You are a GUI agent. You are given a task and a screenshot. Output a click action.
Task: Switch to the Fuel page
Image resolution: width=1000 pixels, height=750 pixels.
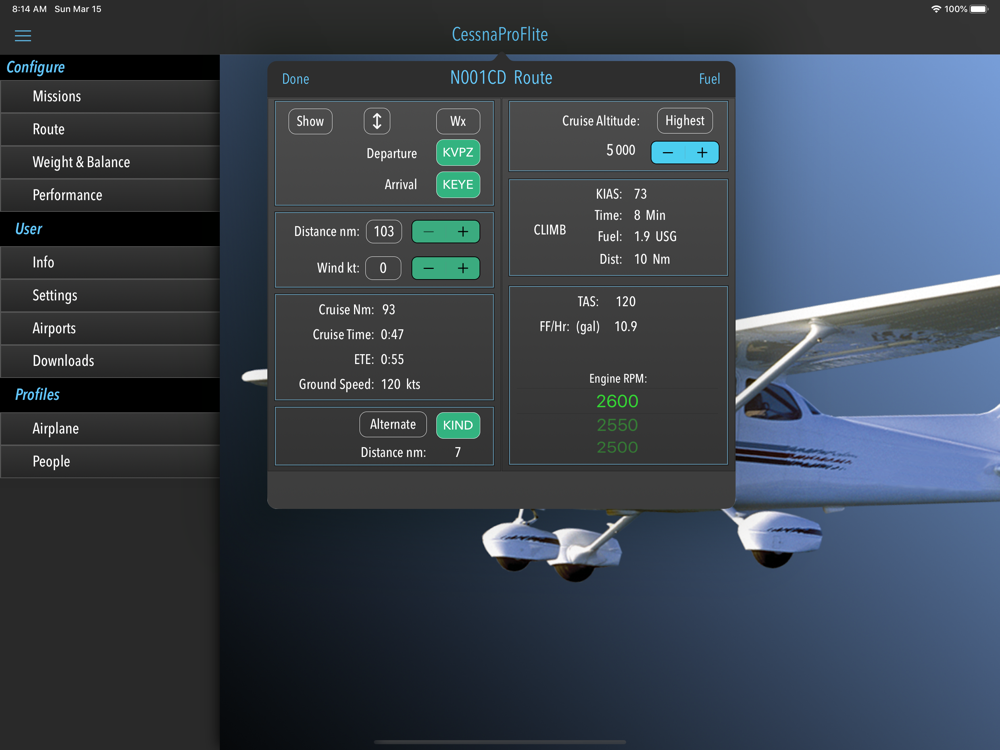click(x=709, y=79)
